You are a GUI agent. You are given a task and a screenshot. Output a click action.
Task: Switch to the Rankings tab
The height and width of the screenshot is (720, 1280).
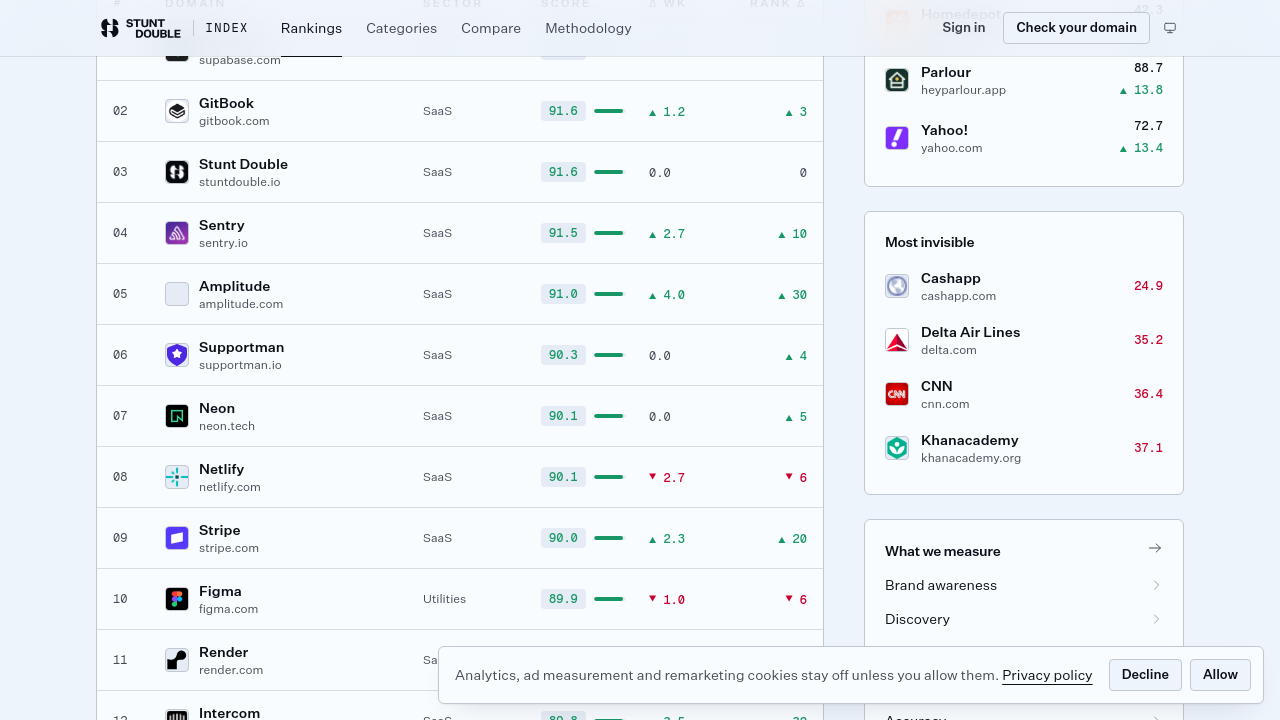point(311,28)
